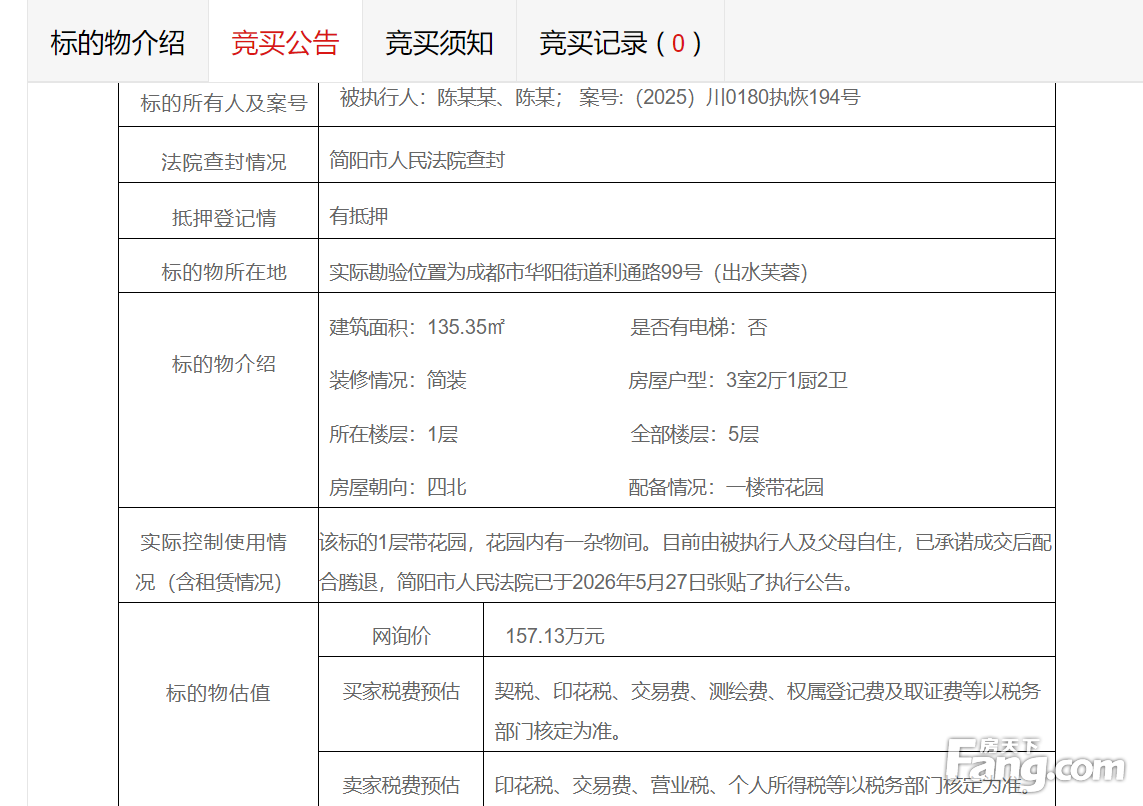The width and height of the screenshot is (1143, 806).
Task: Click the 标的所有人及案号 row label
Action: click(x=224, y=103)
